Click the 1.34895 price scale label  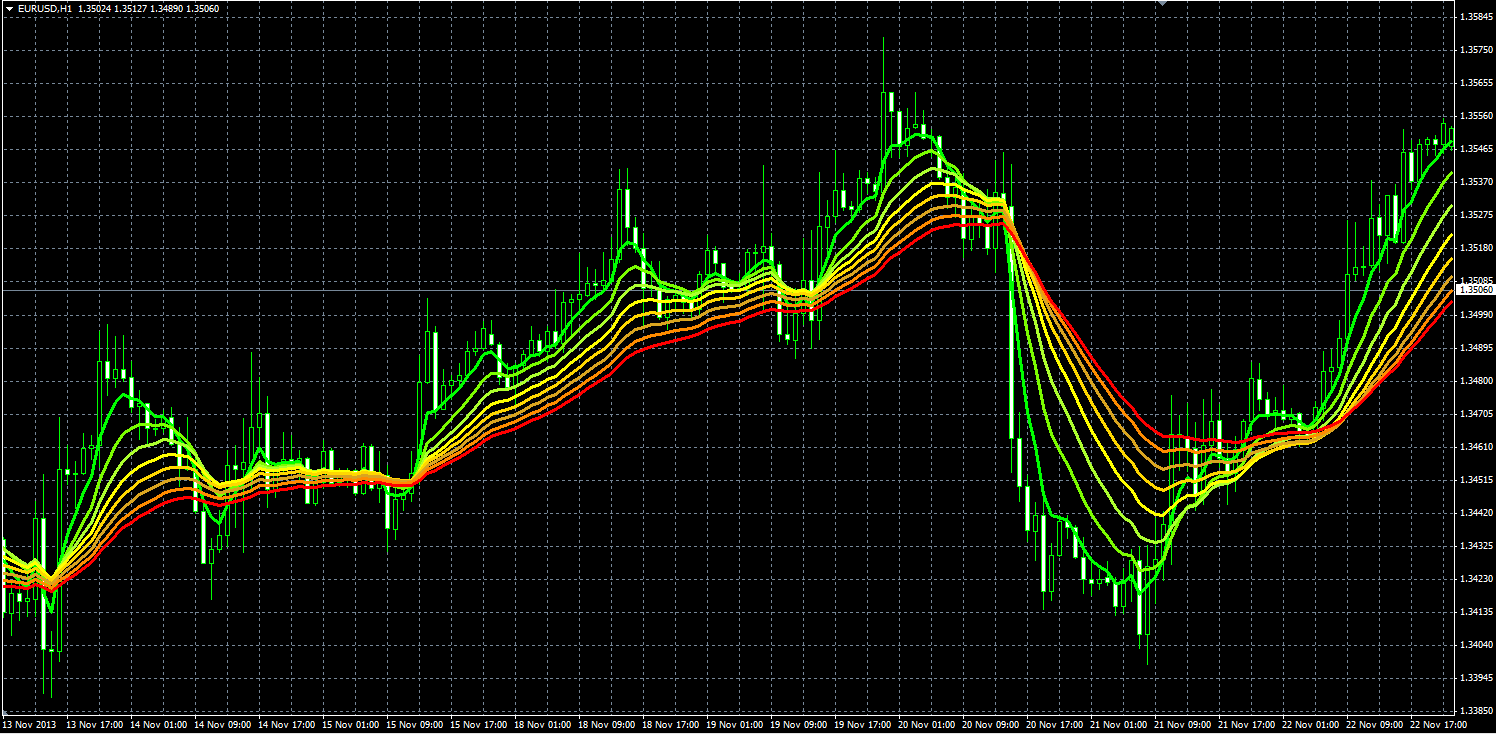coord(1476,348)
